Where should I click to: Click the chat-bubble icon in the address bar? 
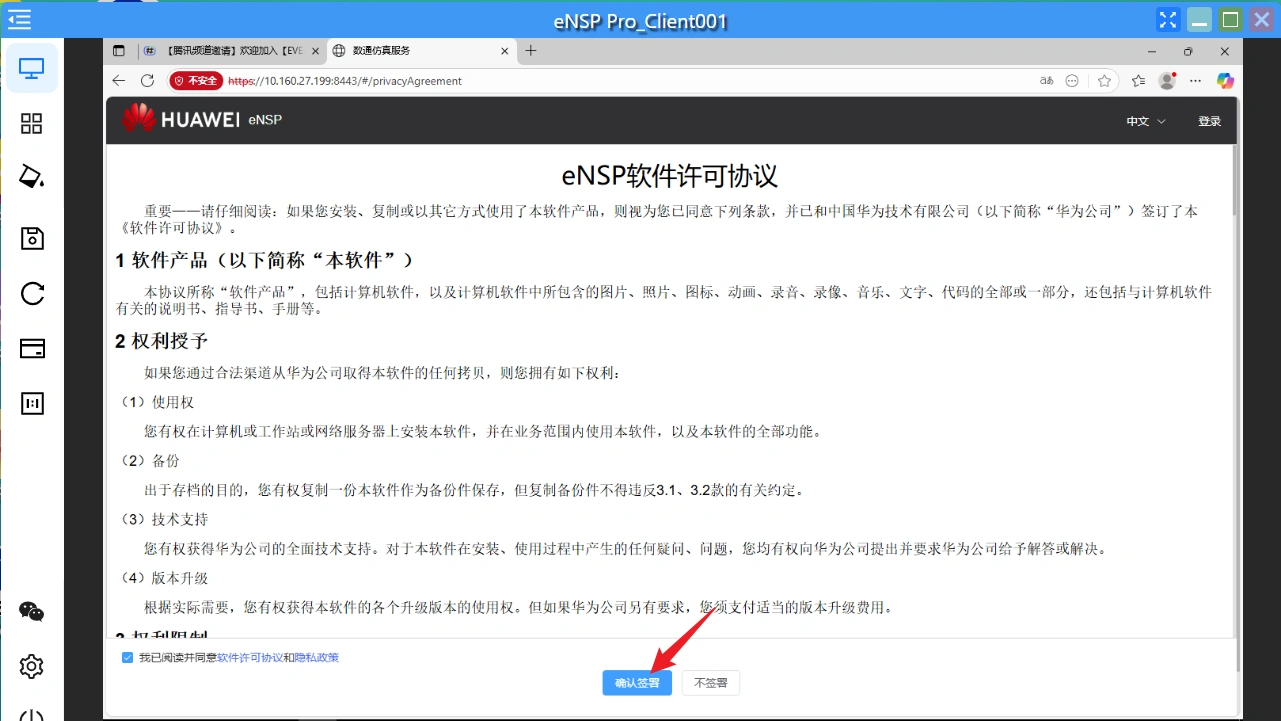tap(1072, 81)
